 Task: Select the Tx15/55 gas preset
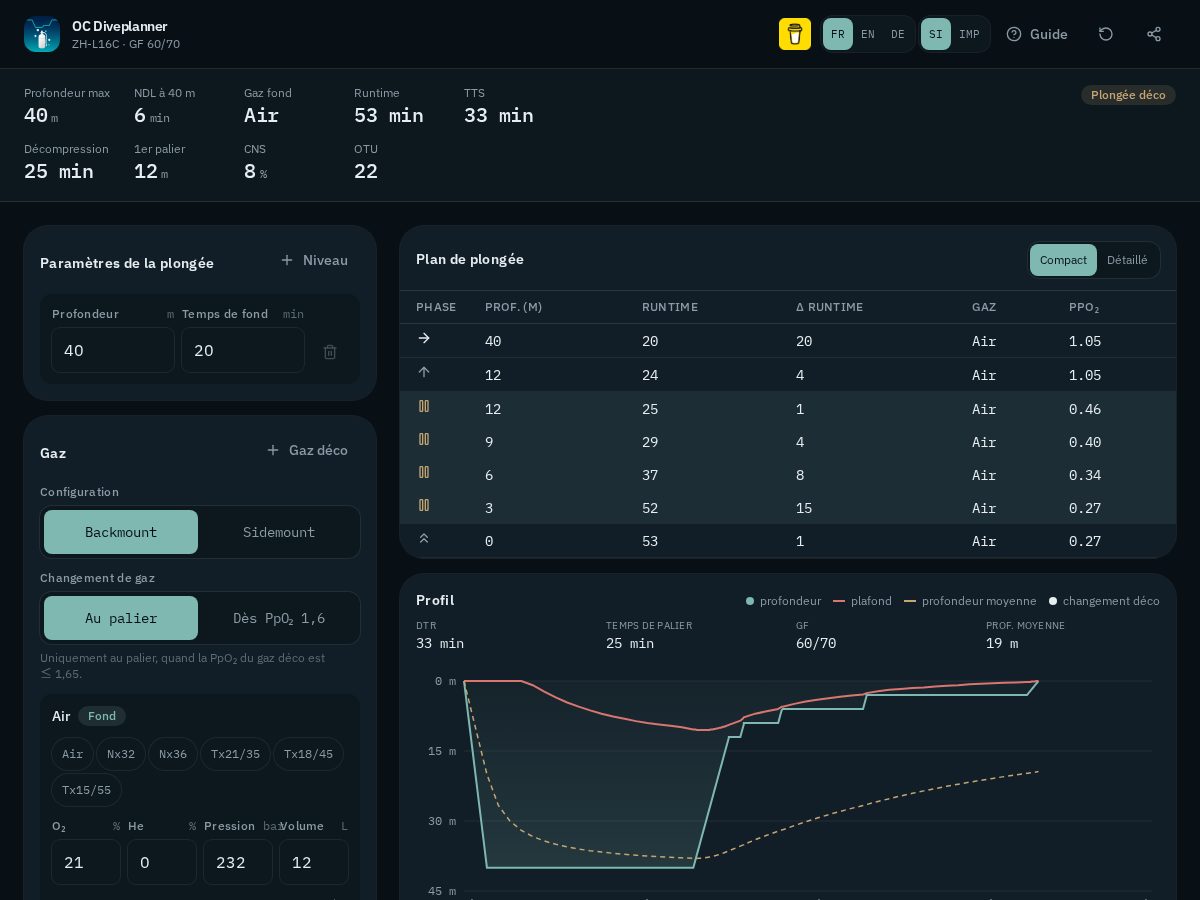click(x=86, y=790)
